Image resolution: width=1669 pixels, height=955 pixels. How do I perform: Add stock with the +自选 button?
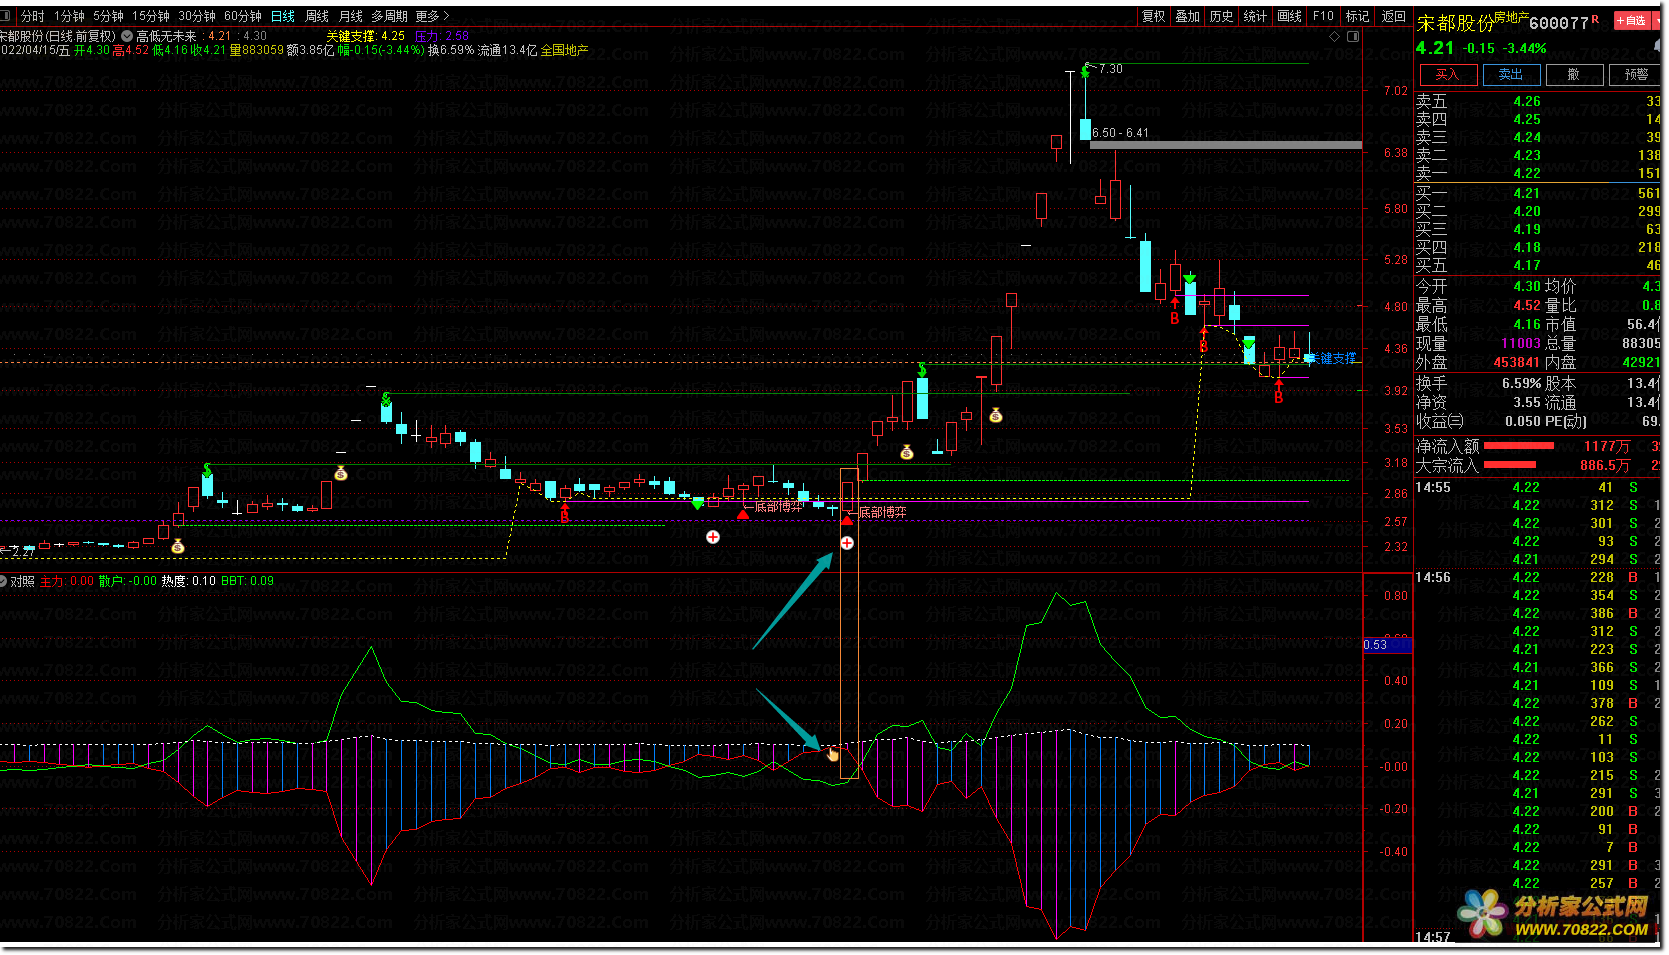coord(1631,20)
